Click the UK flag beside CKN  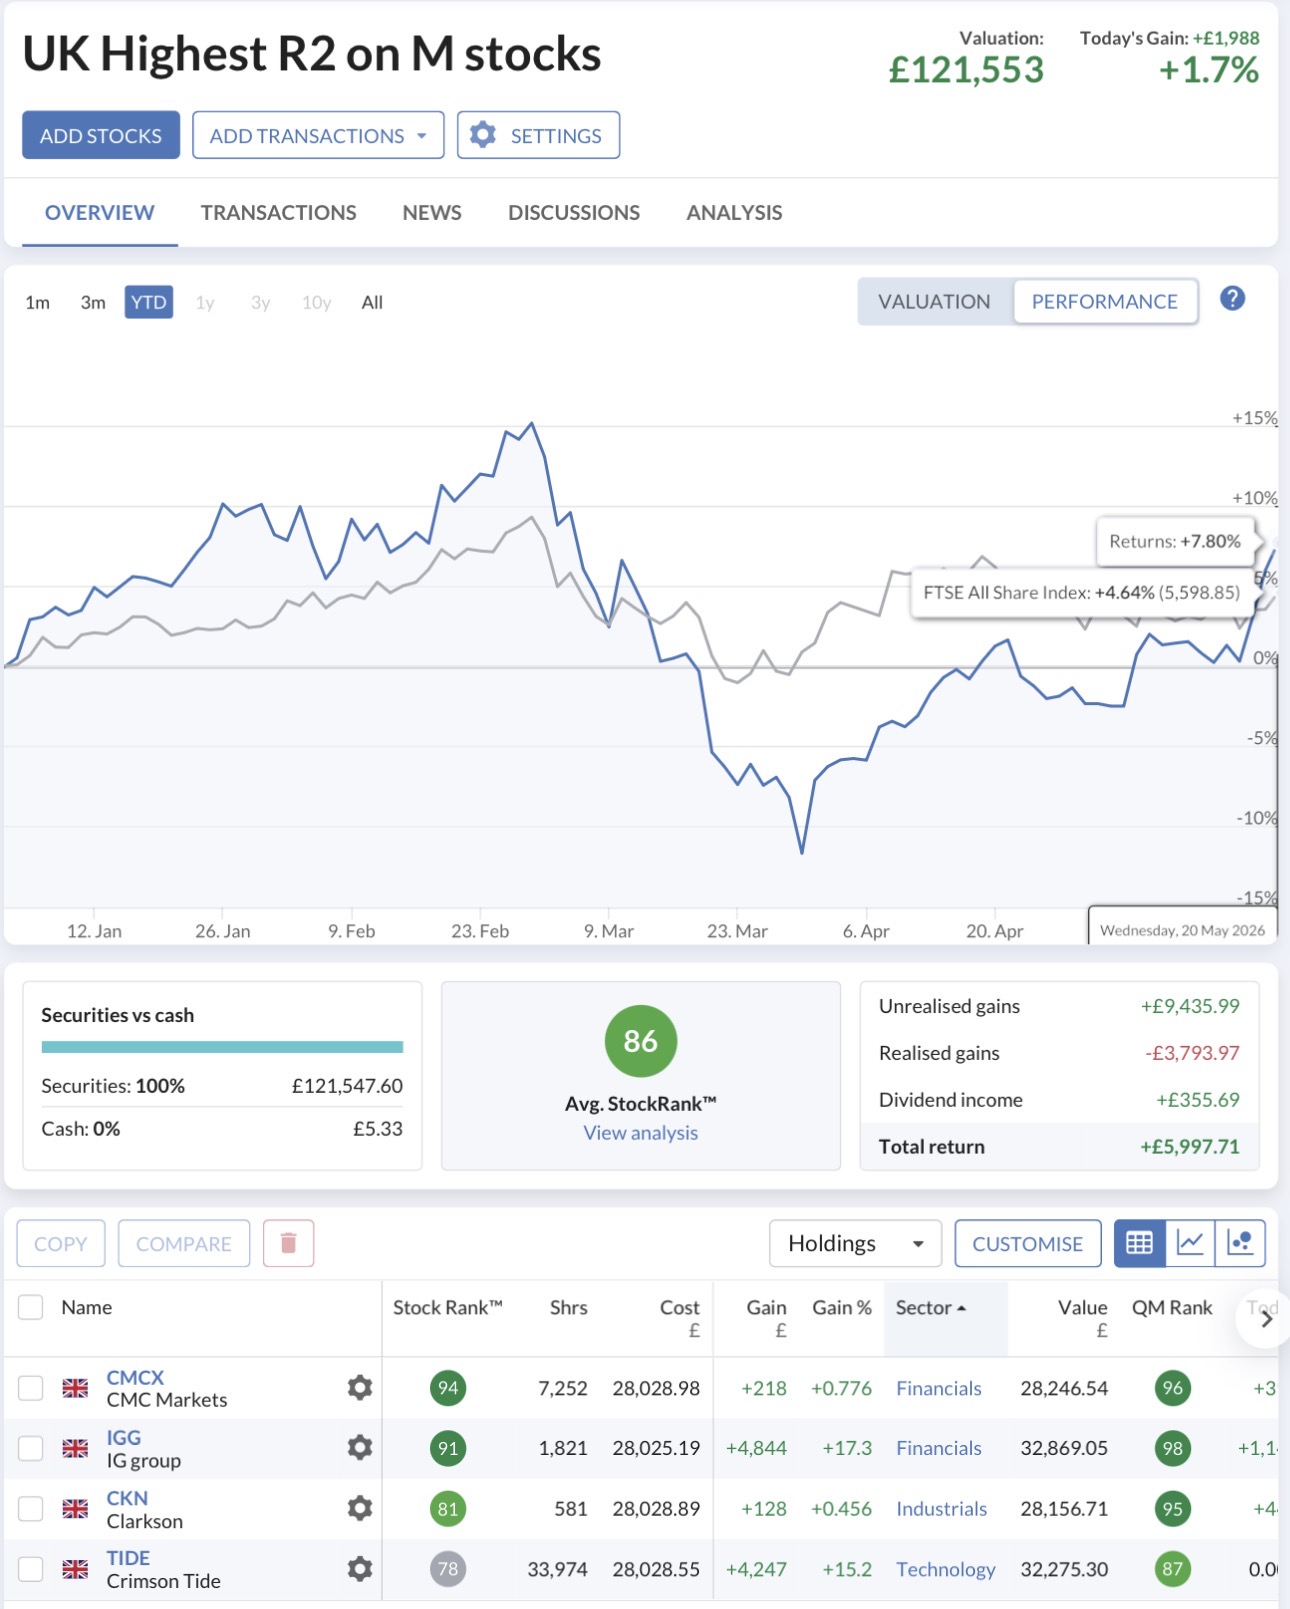[x=75, y=1509]
